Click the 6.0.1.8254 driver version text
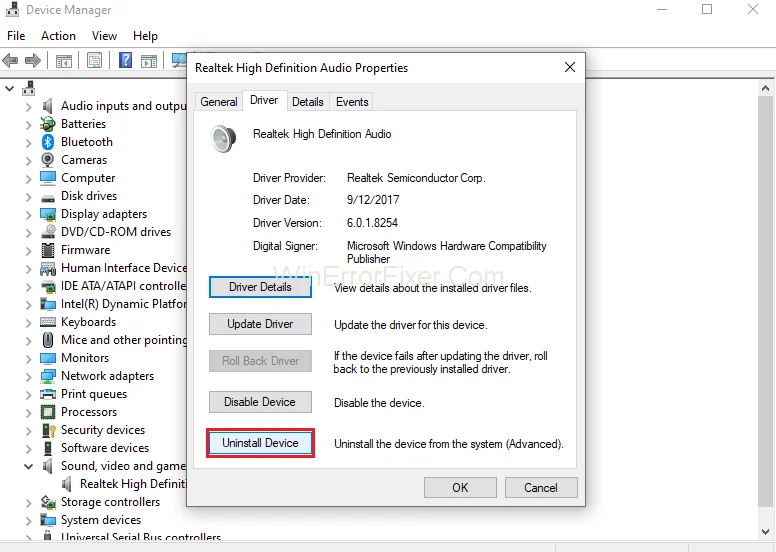 (x=372, y=223)
